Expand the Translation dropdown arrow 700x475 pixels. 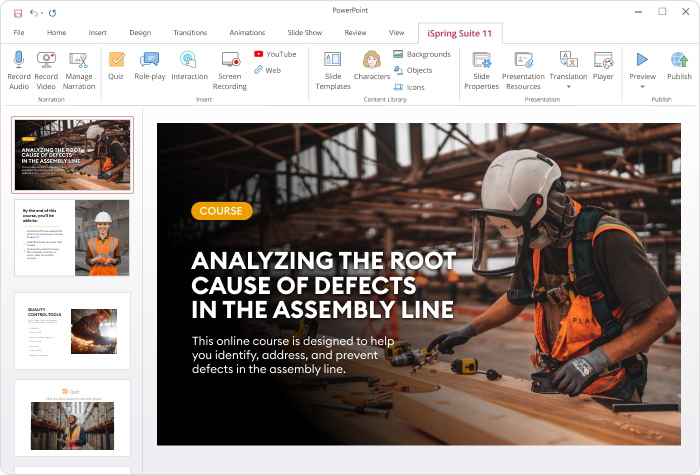(569, 87)
